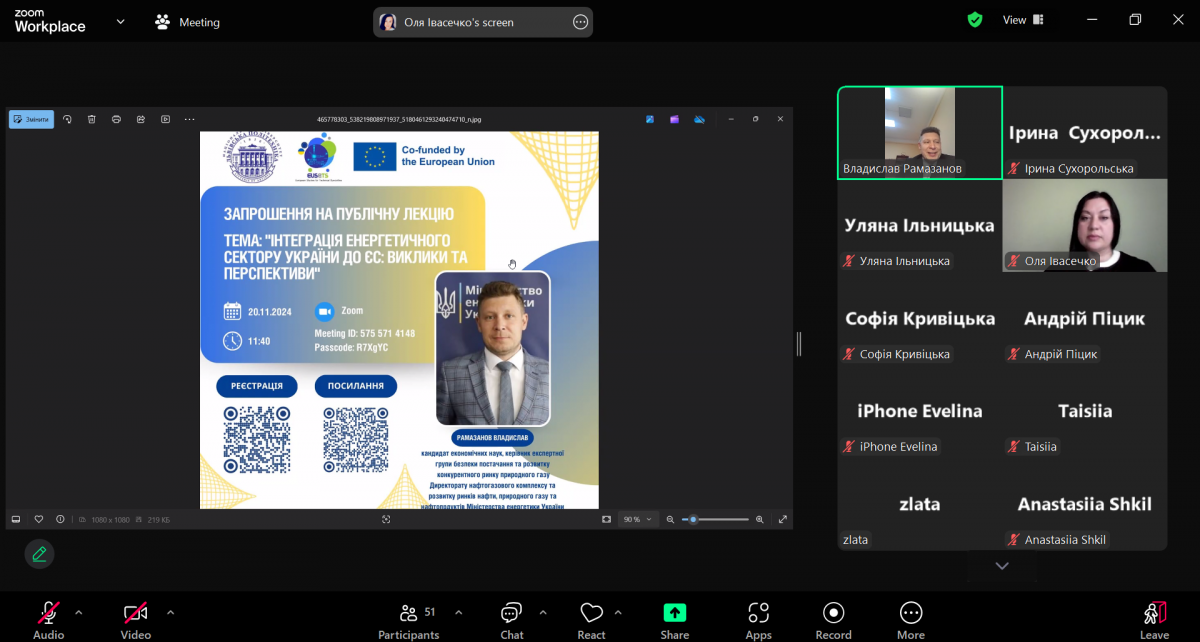Screen dimensions: 1200x642
Task: Expand audio options chevron next to Audio
Action: [x=79, y=612]
